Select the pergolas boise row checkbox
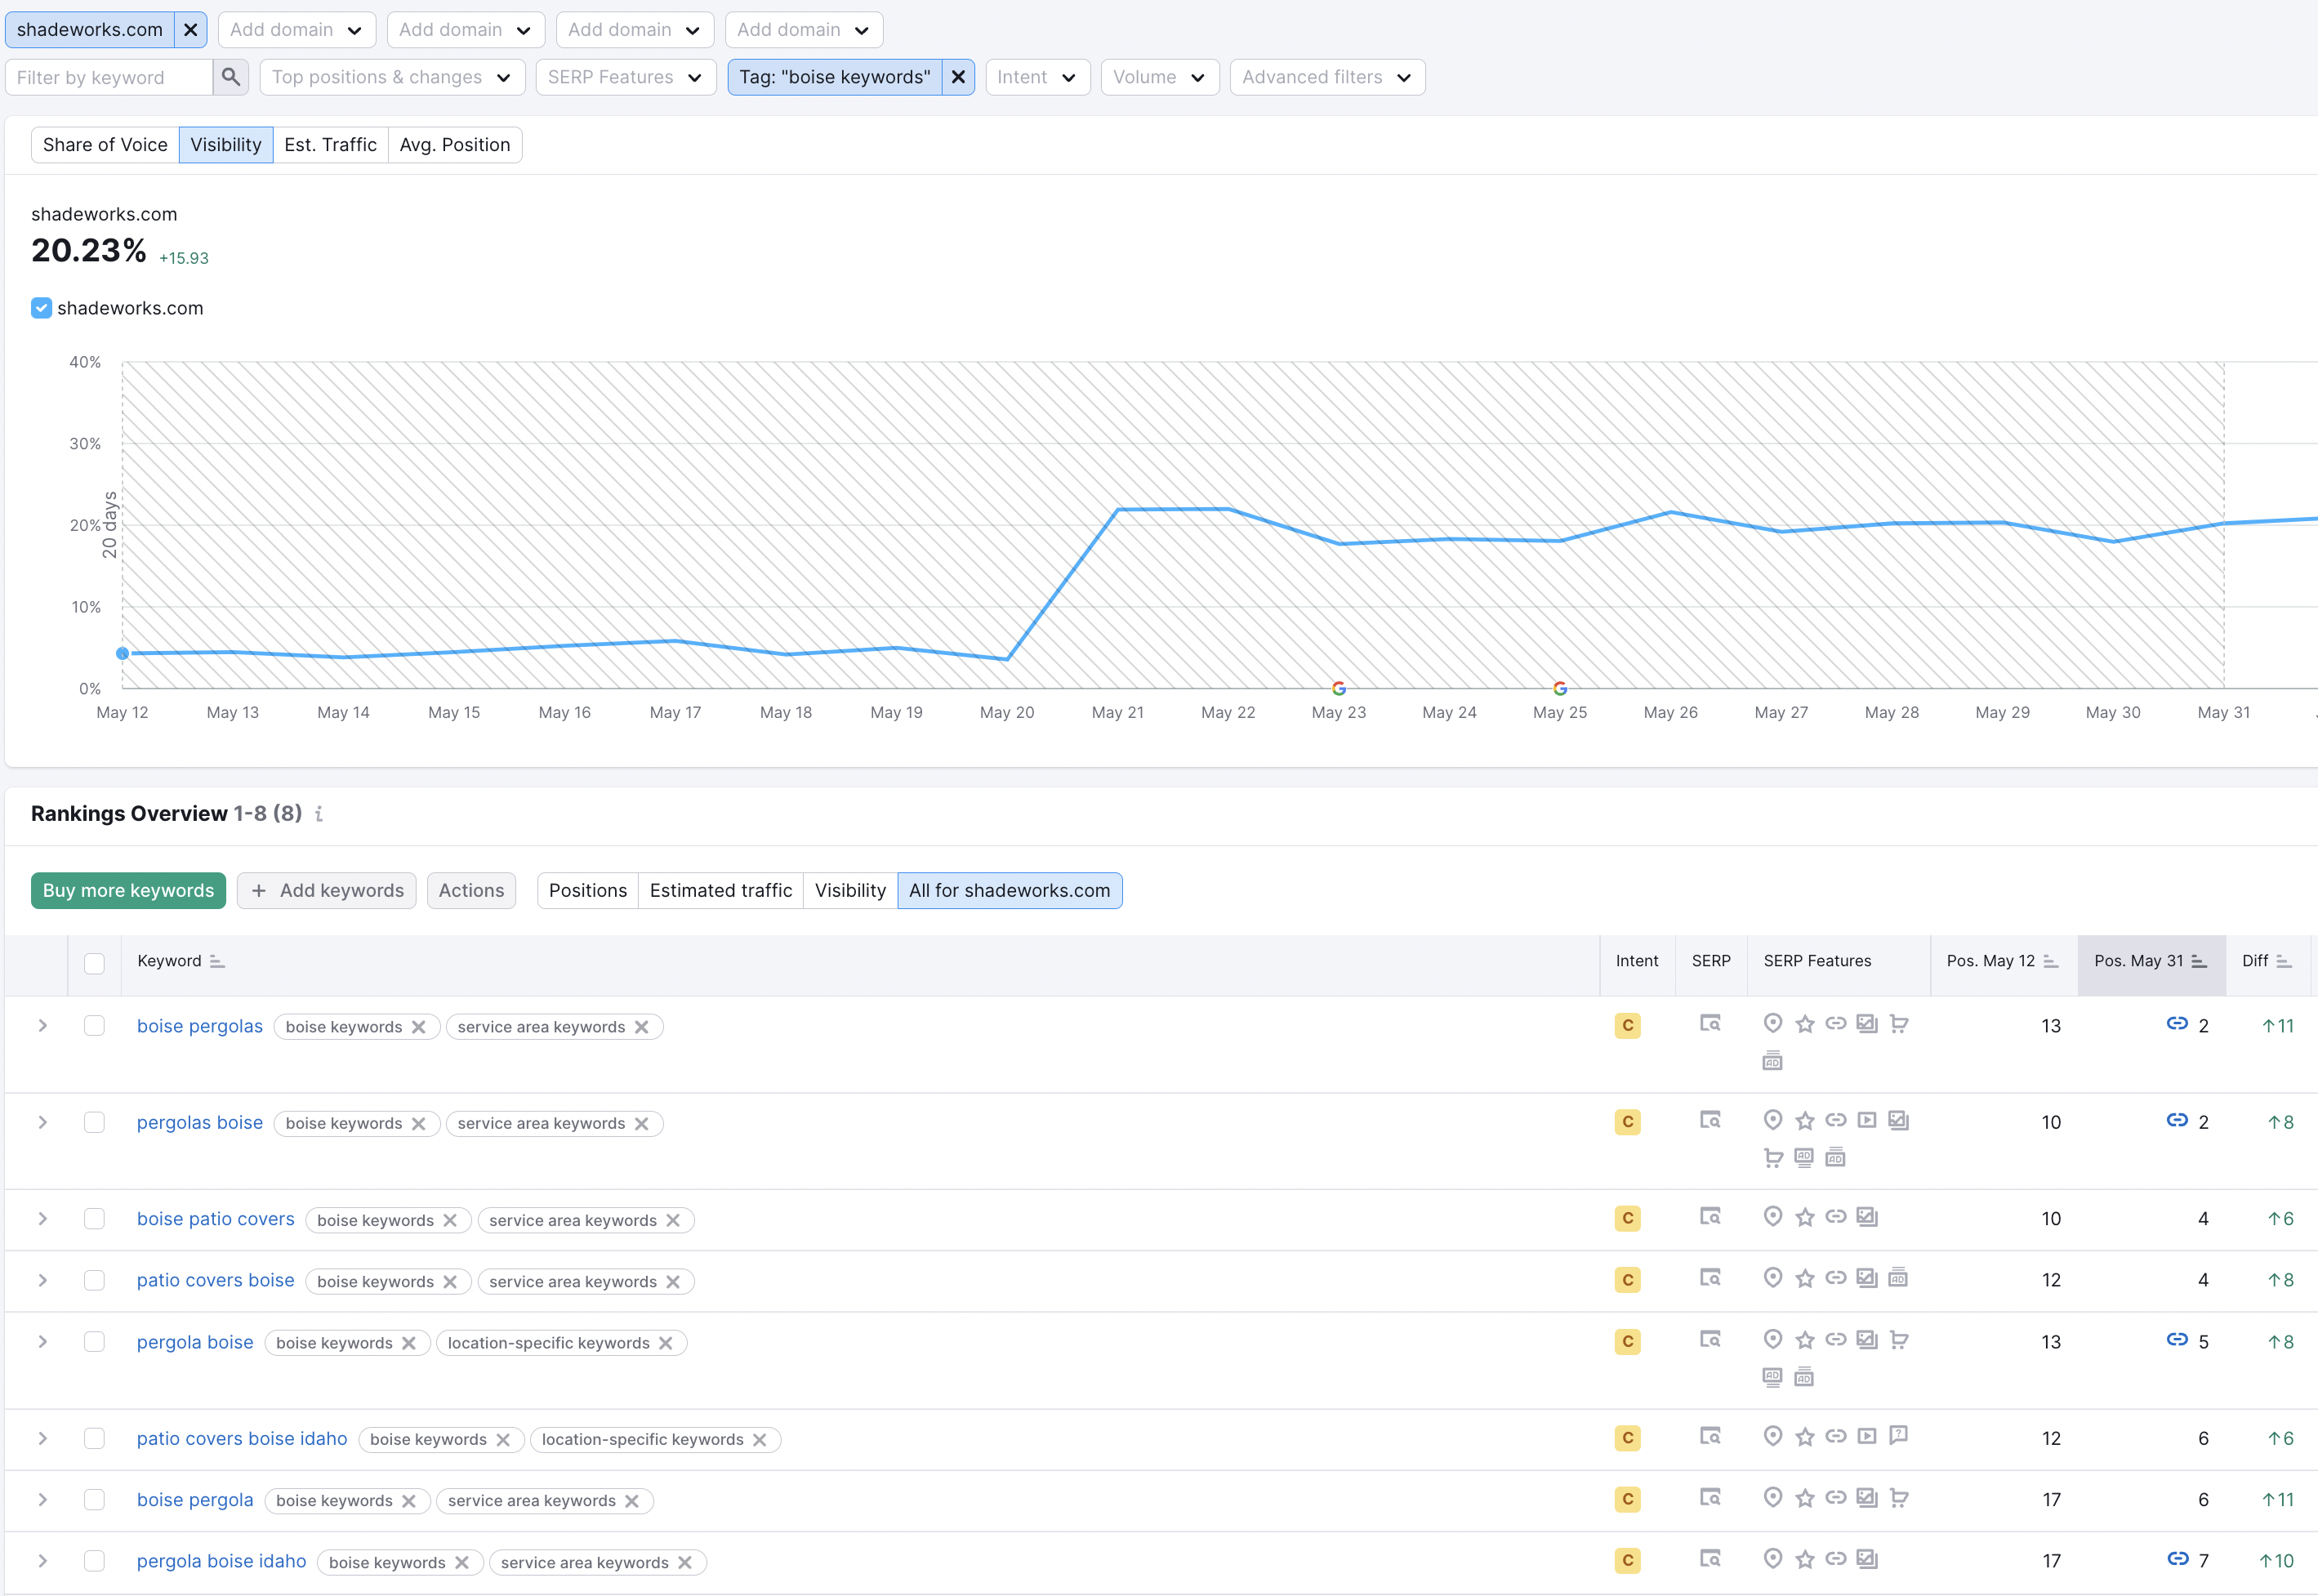 click(94, 1123)
